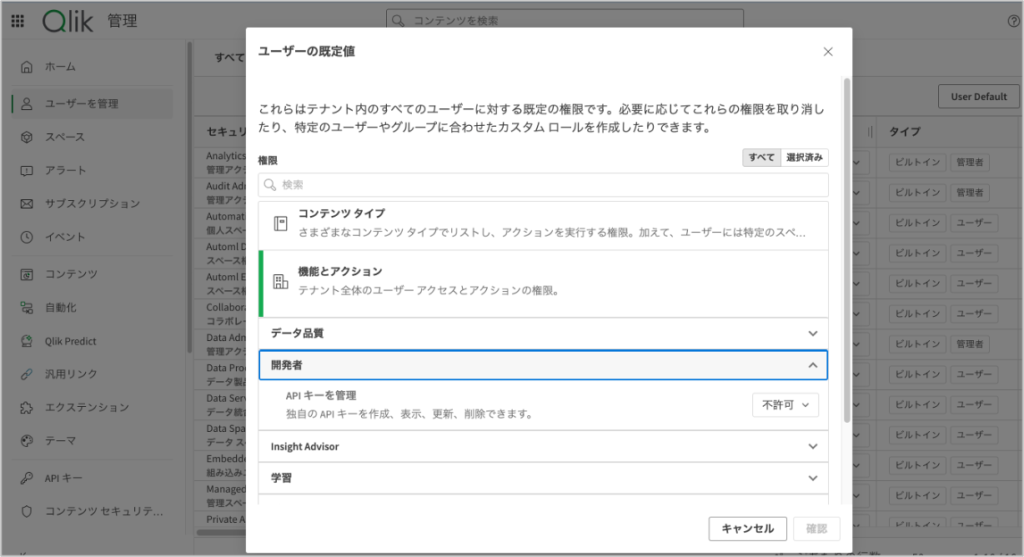Click the API キー key icon
Viewport: 1024px width, 557px height.
click(27, 478)
